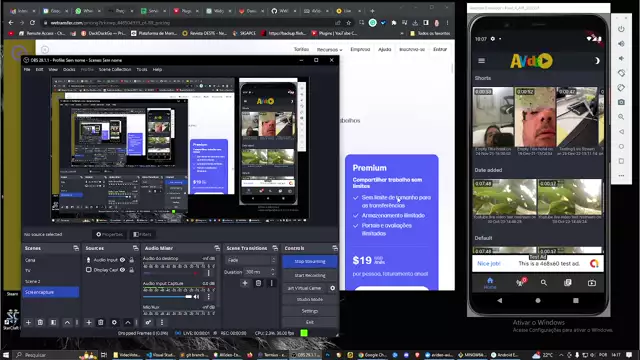Viewport: 640px width, 360px height.
Task: Open File menu in OBS
Action: (27, 69)
